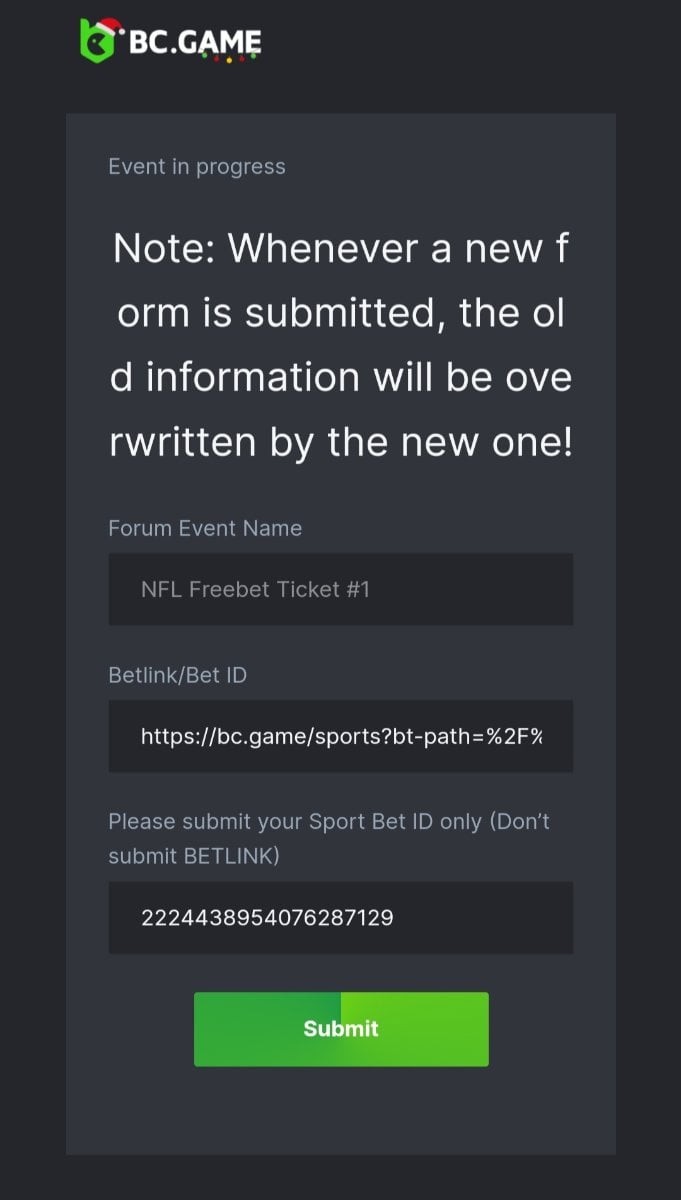Image resolution: width=681 pixels, height=1200 pixels.
Task: Click the heading line "d information will be ove"
Action: point(341,377)
